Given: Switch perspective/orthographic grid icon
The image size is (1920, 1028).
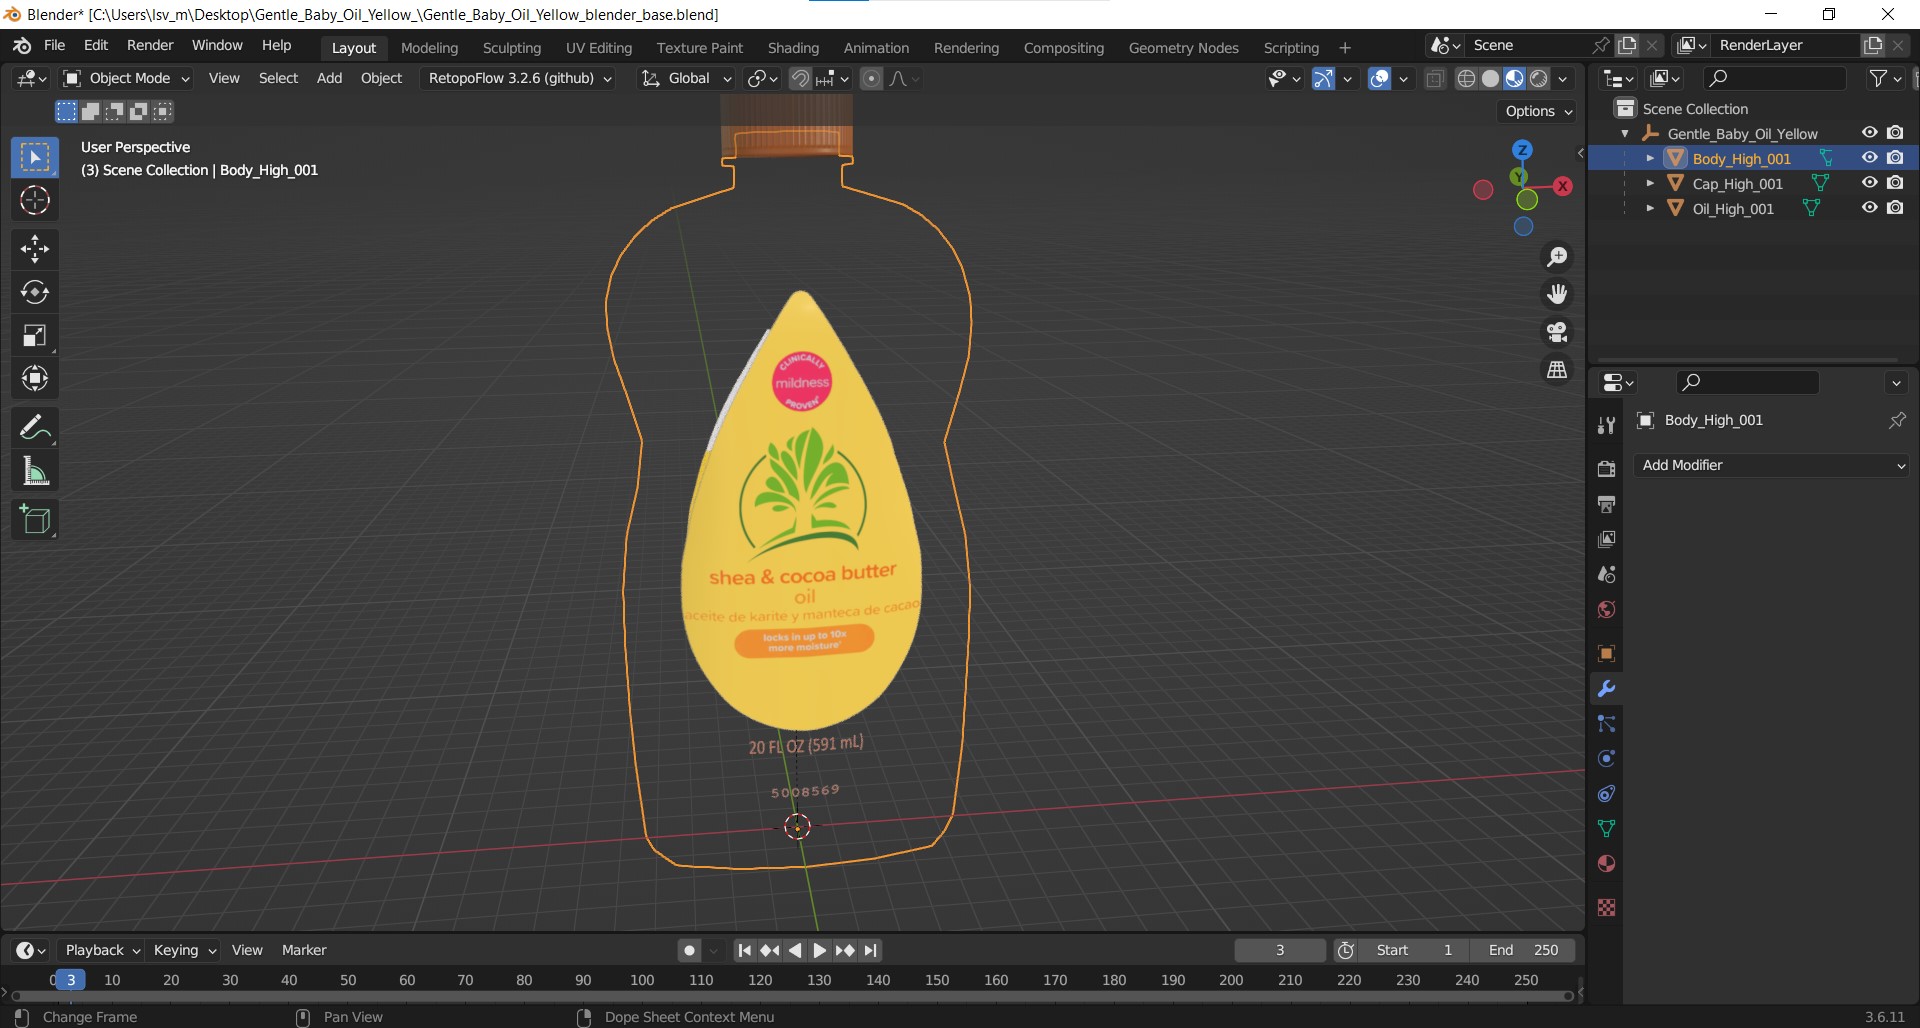Looking at the screenshot, I should point(1557,370).
